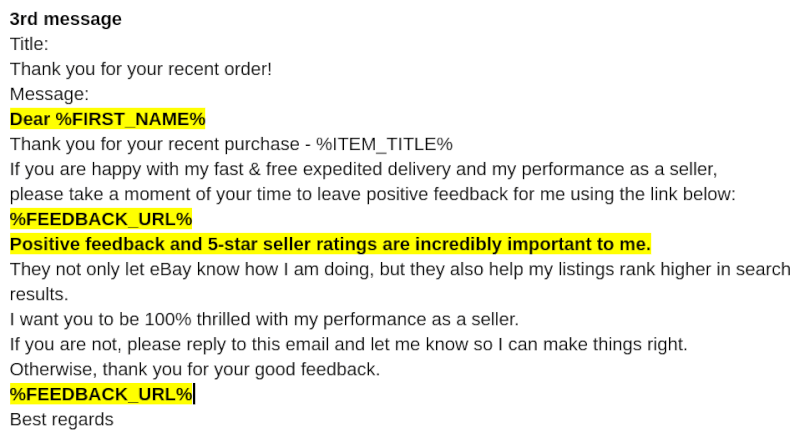Click the 'Best regards' closing line
The image size is (800, 438).
click(x=62, y=419)
